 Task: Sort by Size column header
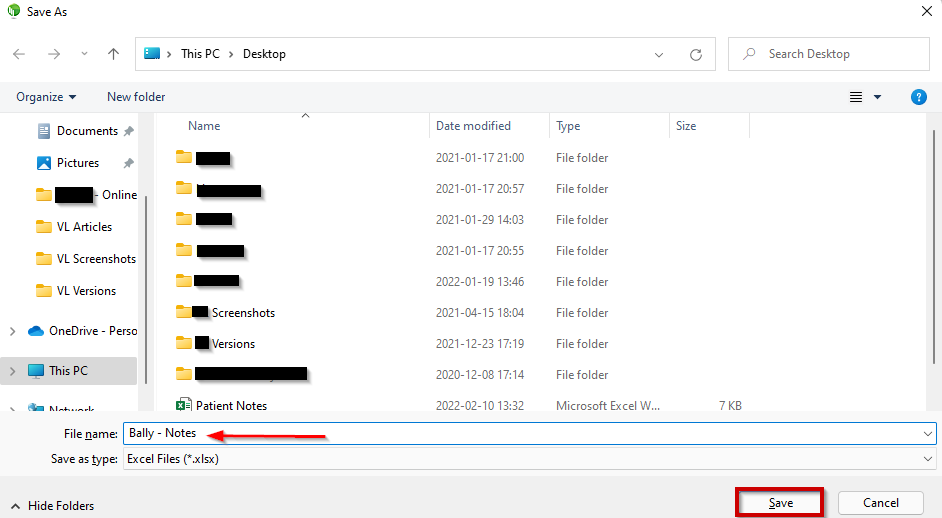[686, 126]
